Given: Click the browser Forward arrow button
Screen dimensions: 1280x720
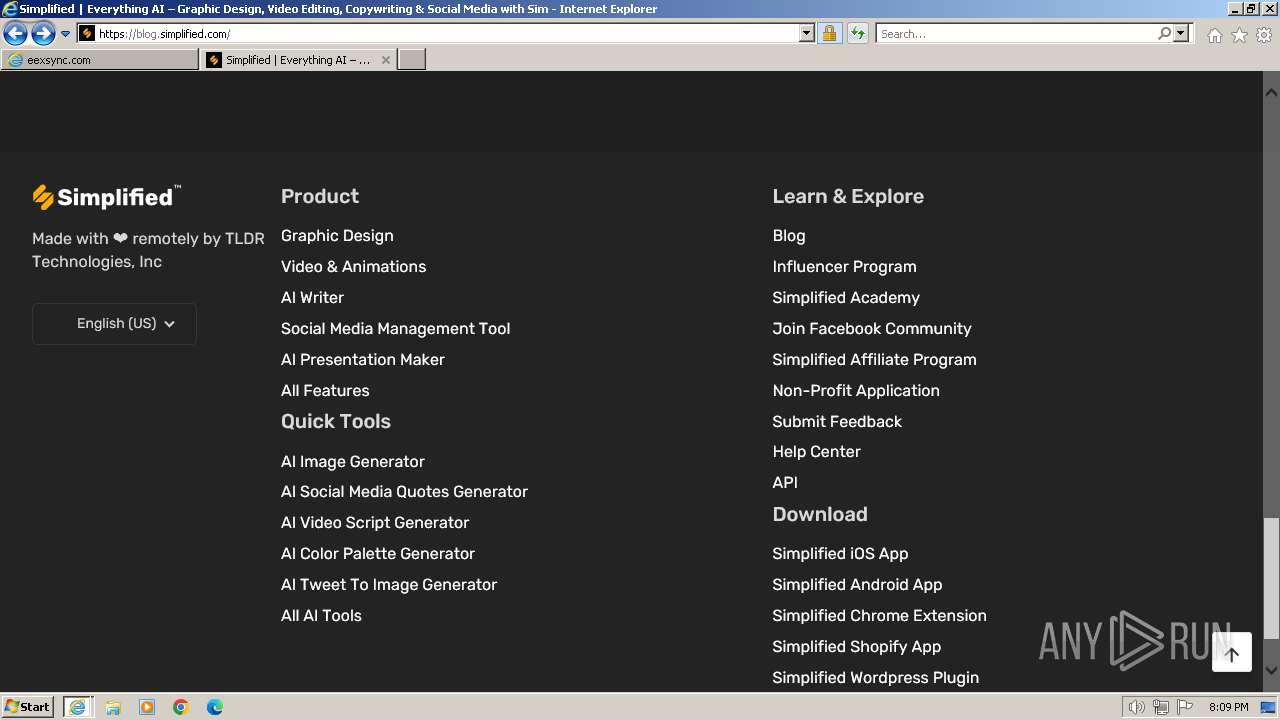Looking at the screenshot, I should pyautogui.click(x=43, y=34).
